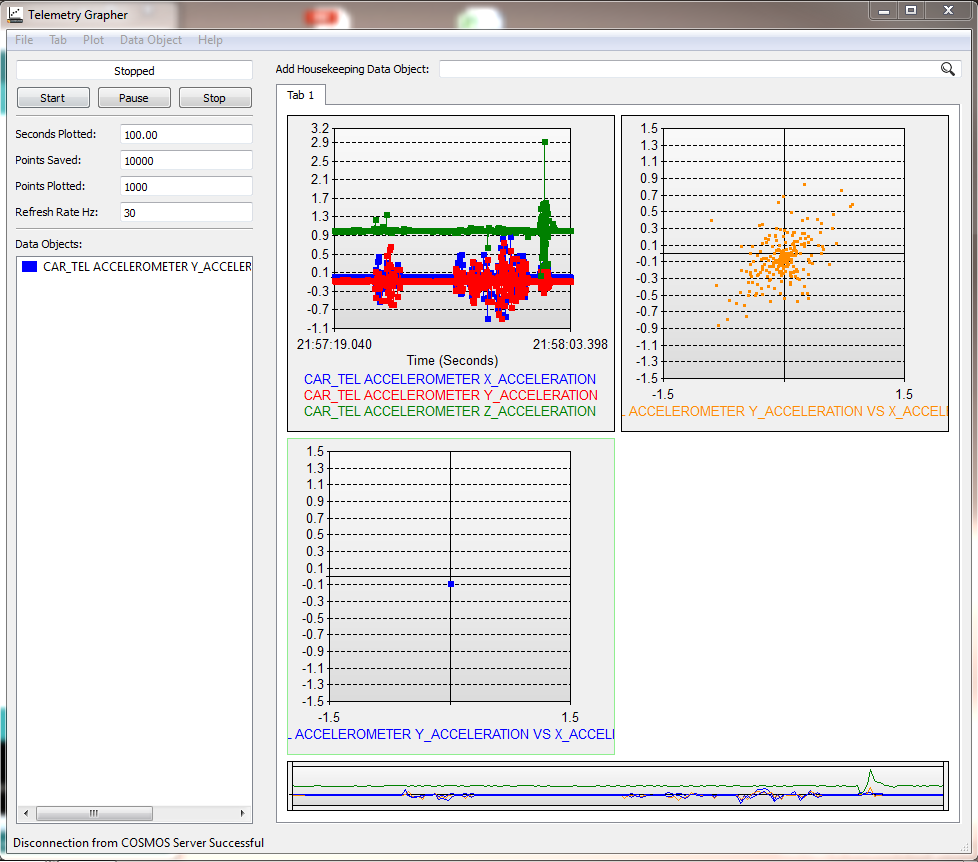The image size is (978, 862).
Task: Click the Refresh Rate Hz field
Action: (186, 213)
